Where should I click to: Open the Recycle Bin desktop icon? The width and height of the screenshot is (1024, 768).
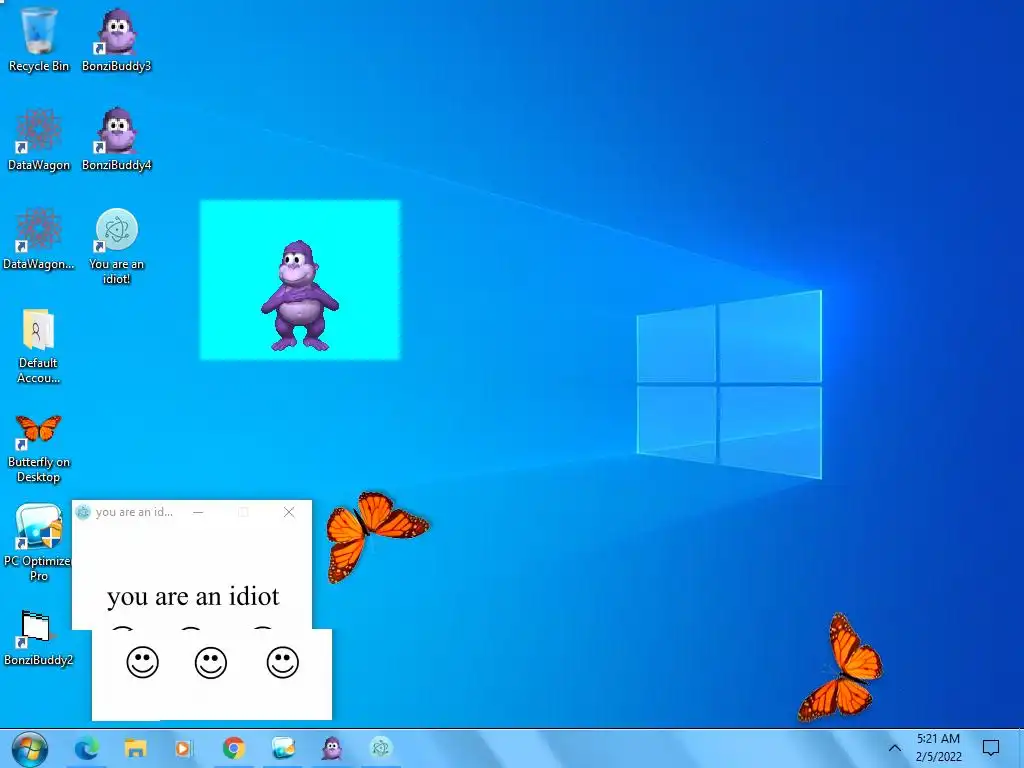click(x=39, y=39)
